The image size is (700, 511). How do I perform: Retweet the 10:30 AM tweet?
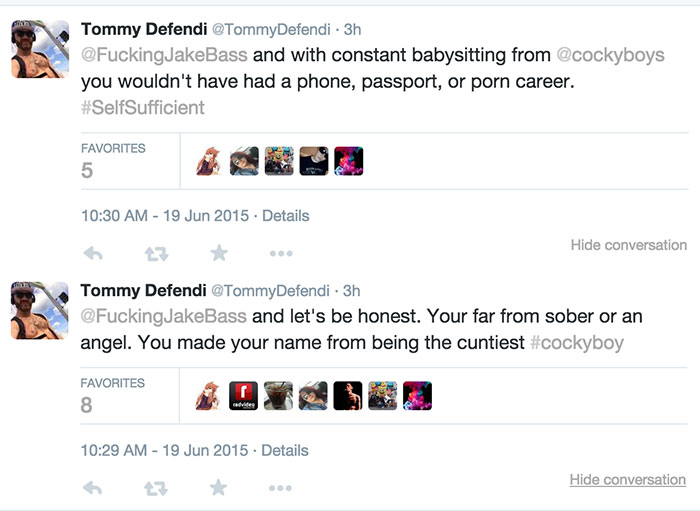coord(156,254)
